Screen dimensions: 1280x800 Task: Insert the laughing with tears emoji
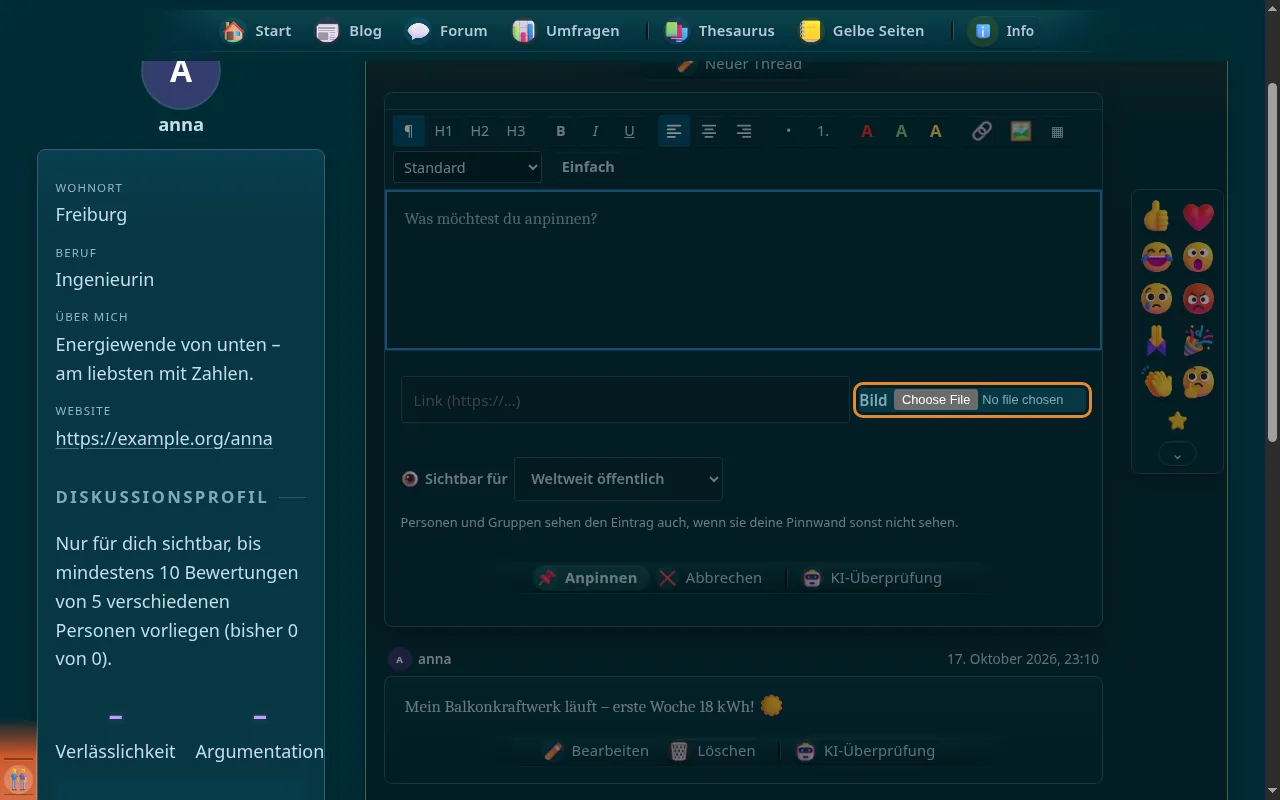[1157, 257]
